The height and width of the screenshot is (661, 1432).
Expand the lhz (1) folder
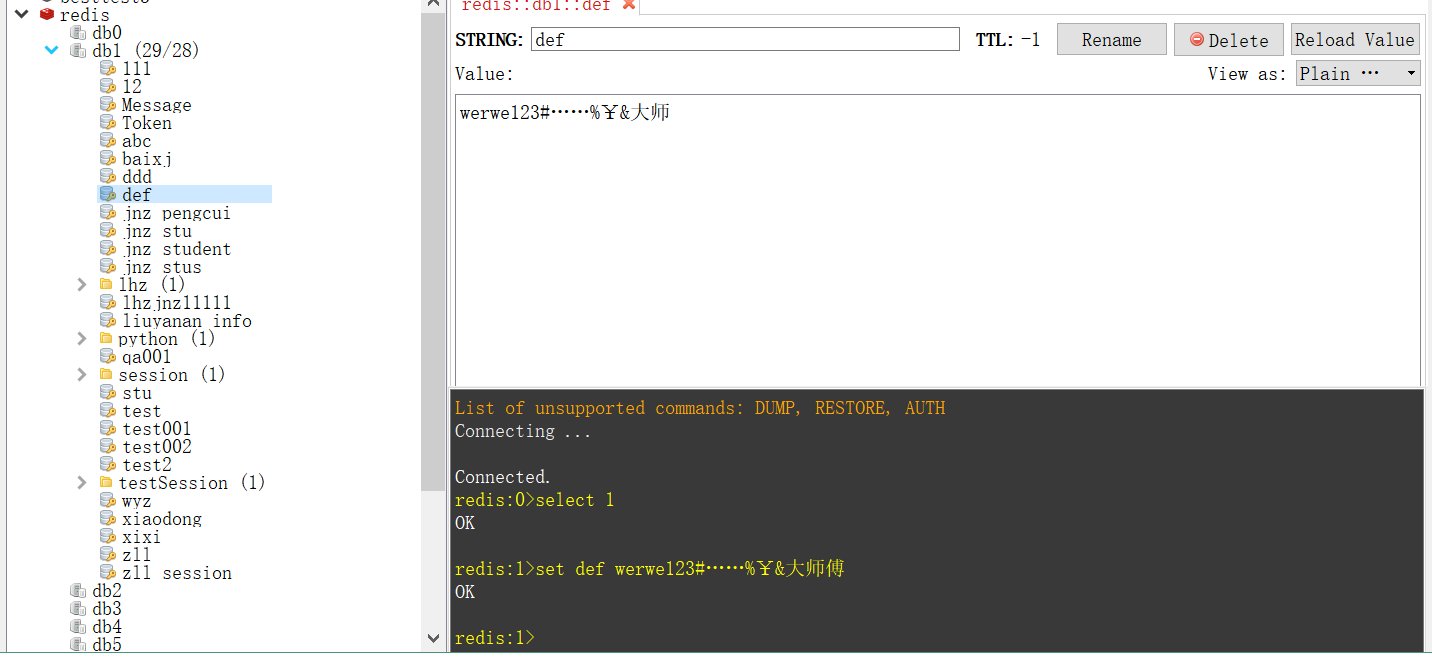[82, 285]
